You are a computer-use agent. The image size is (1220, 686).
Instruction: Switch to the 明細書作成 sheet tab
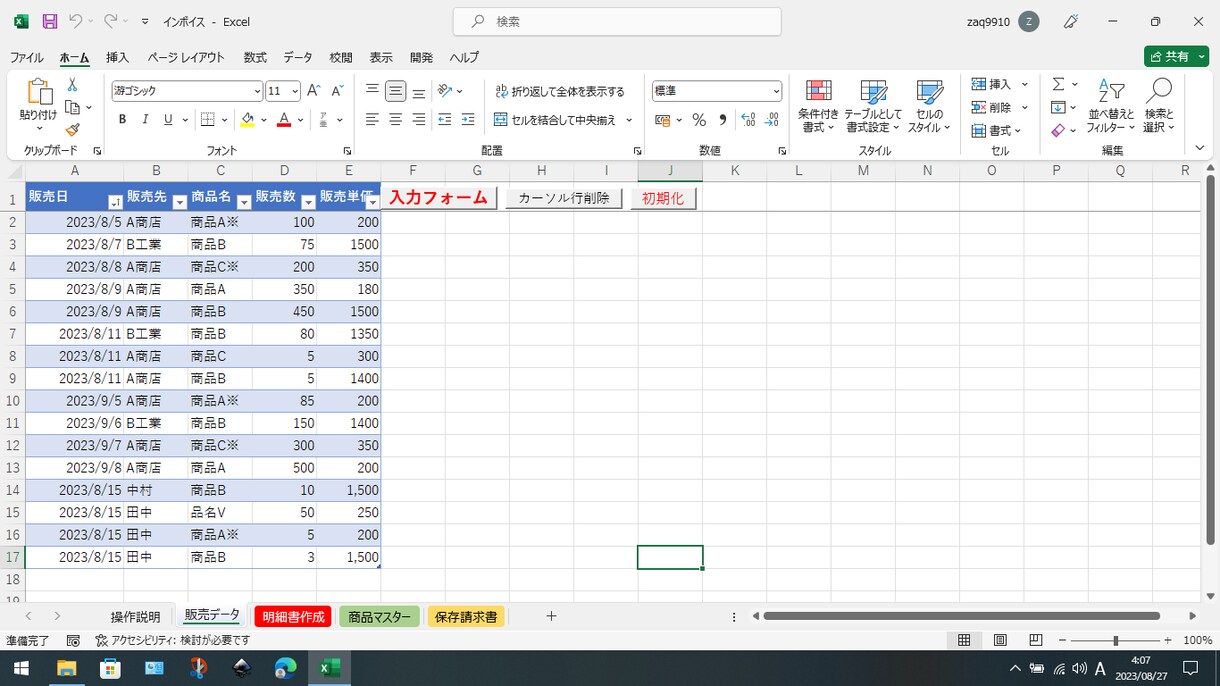294,617
